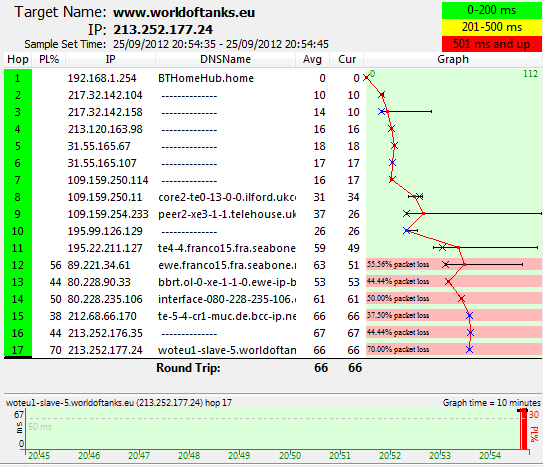543x467 pixels.
Task: Click the Cur column header
Action: [347, 60]
